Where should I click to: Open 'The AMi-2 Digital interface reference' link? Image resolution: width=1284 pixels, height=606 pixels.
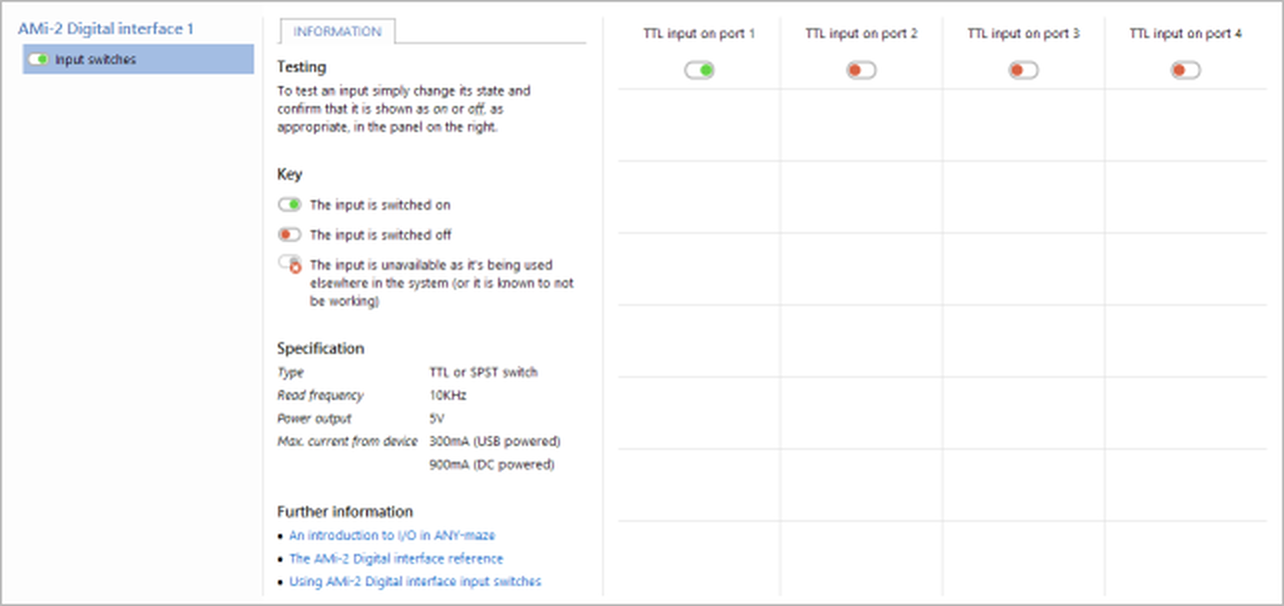[396, 559]
